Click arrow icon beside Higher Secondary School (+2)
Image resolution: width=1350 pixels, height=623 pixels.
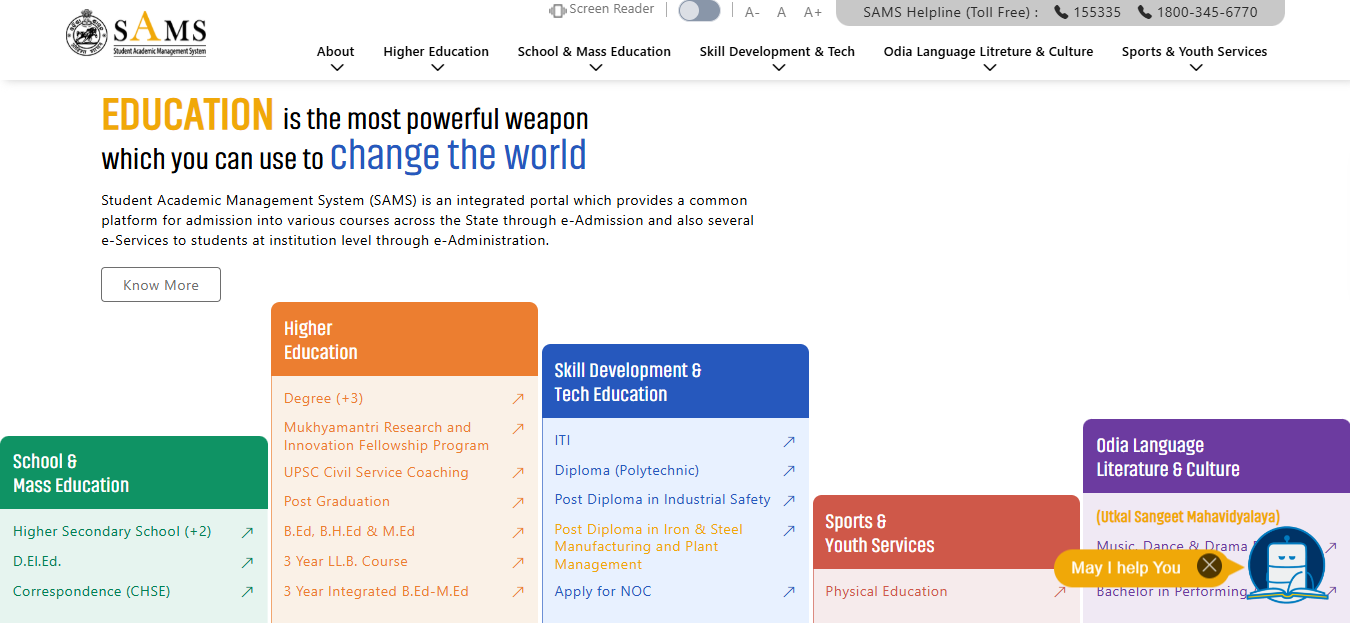(x=247, y=533)
